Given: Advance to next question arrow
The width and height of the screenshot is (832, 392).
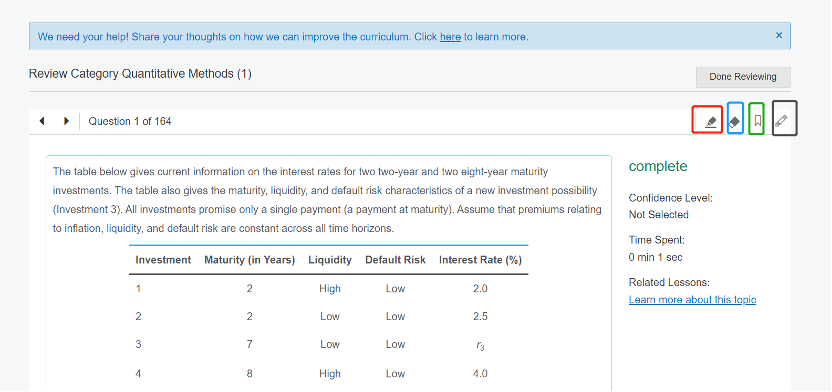Looking at the screenshot, I should coord(66,121).
